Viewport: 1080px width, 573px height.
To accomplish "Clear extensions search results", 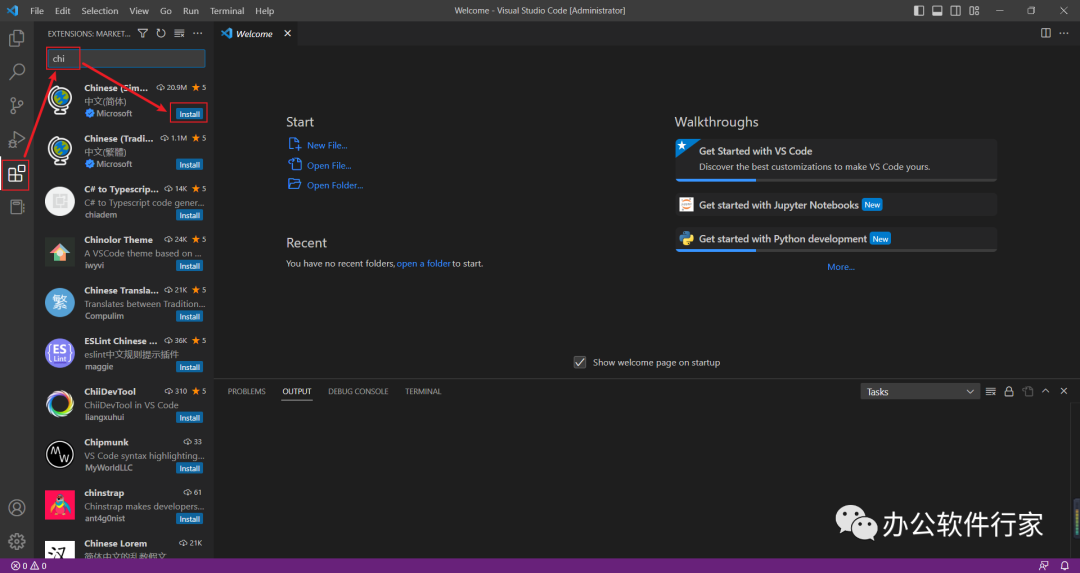I will click(179, 33).
